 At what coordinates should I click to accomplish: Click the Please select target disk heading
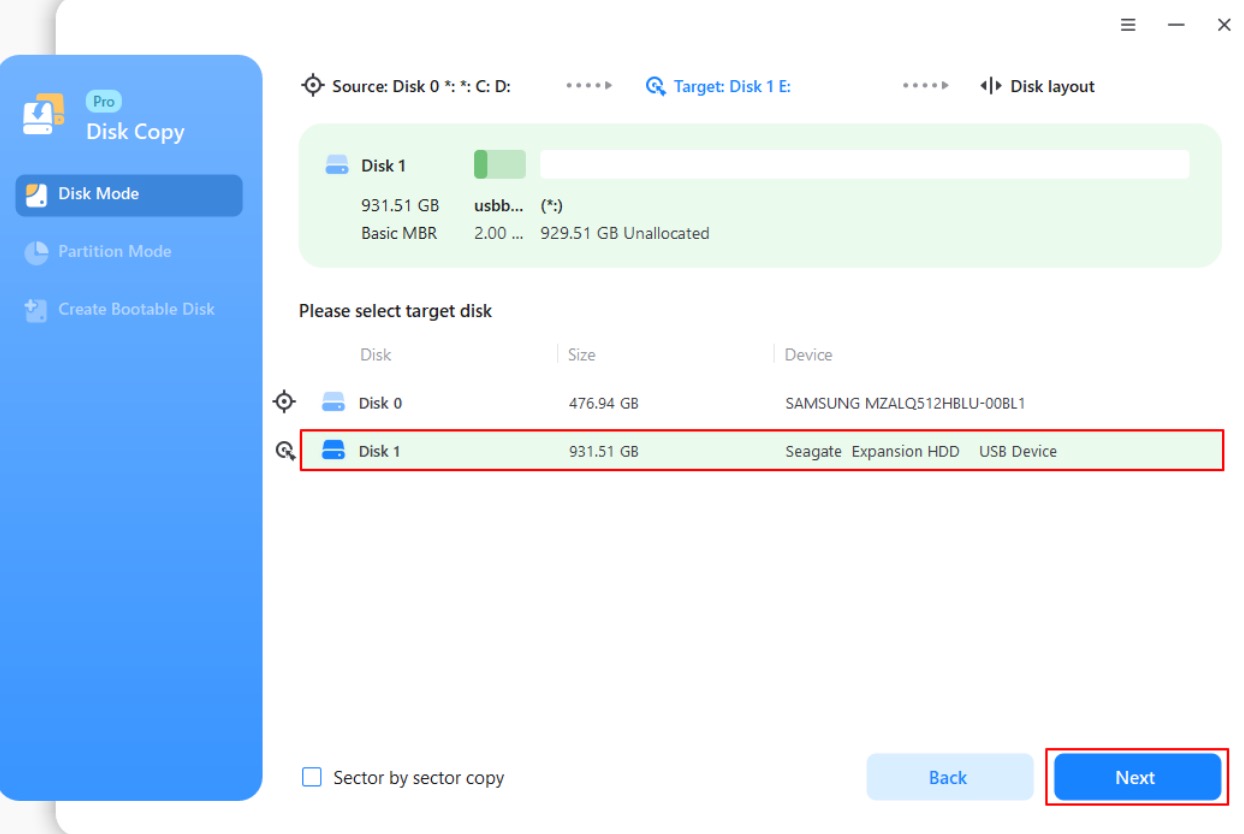396,311
